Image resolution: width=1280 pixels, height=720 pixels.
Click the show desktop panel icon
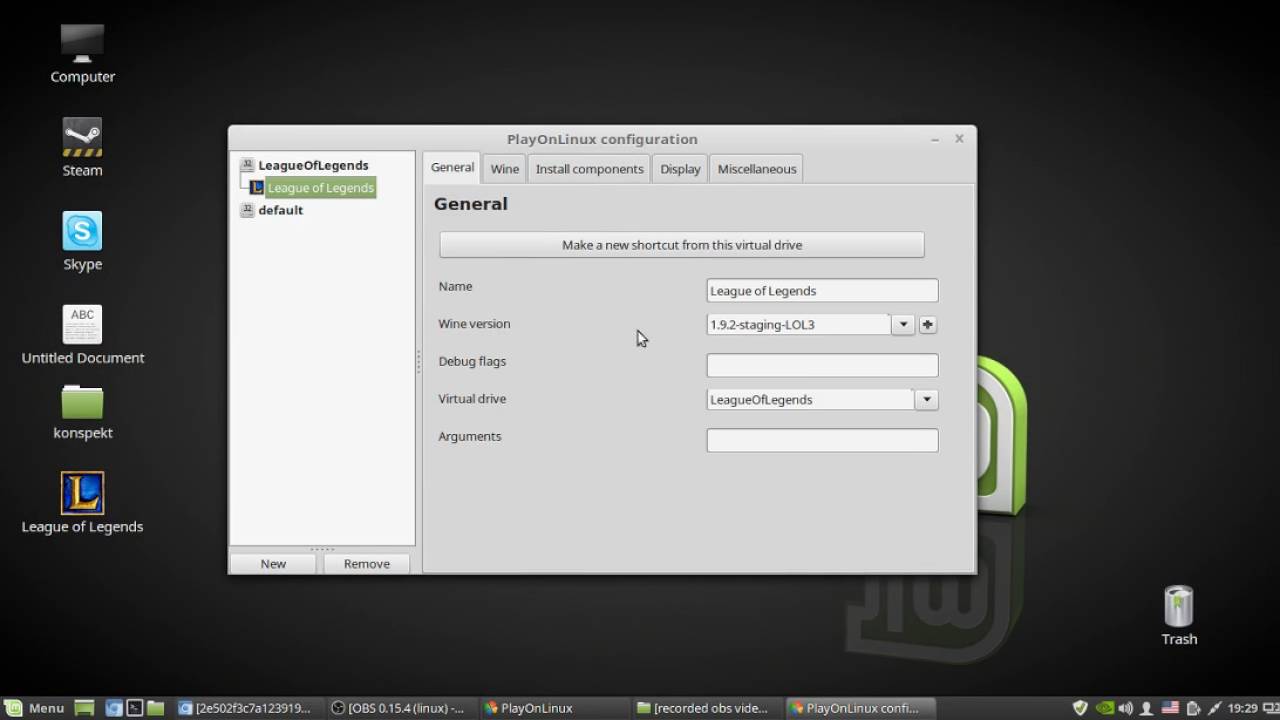[84, 708]
